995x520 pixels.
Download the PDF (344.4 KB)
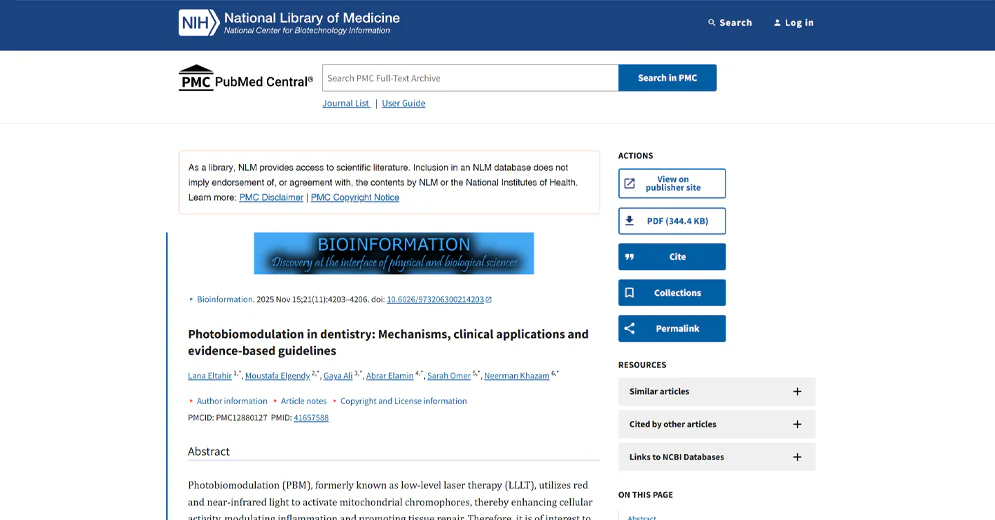(x=672, y=221)
